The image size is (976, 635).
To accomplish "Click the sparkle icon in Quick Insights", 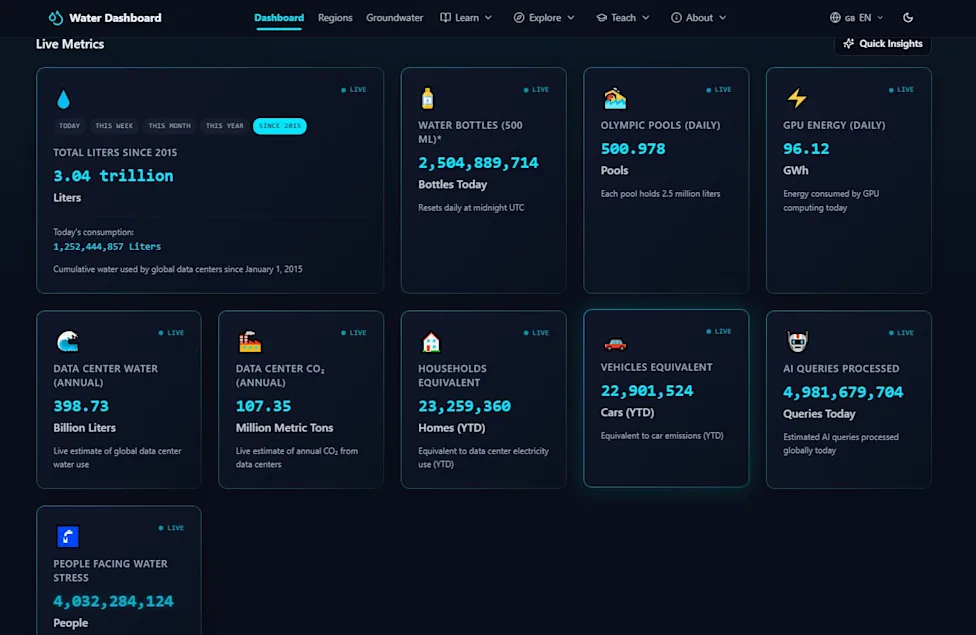I will [848, 44].
